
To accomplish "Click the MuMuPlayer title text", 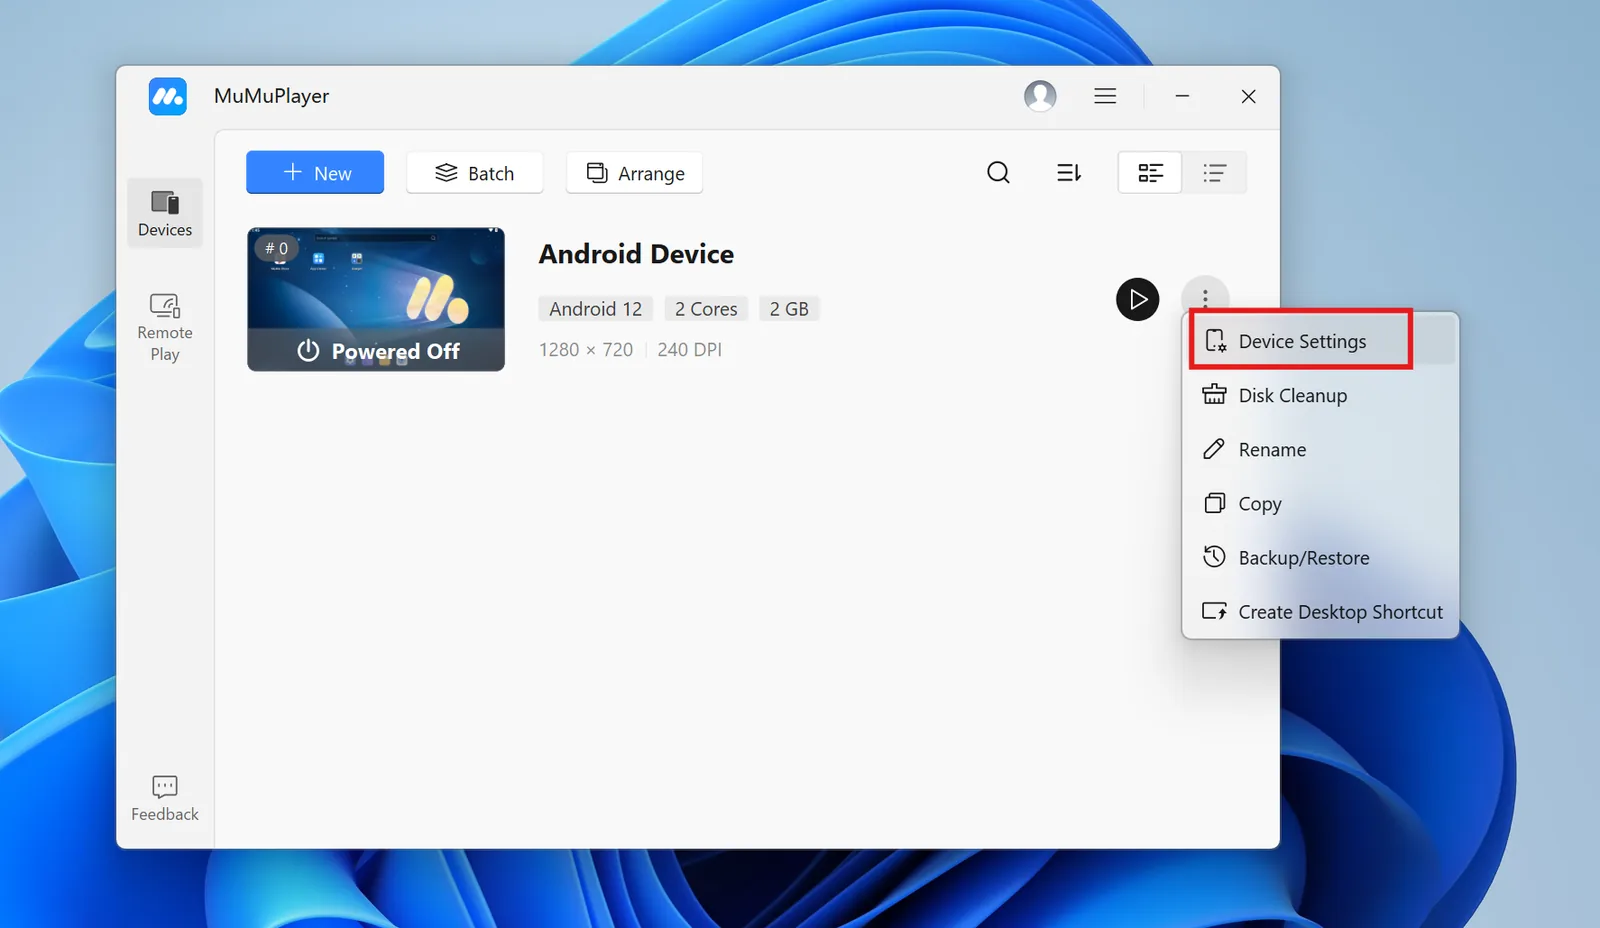I will coord(271,96).
